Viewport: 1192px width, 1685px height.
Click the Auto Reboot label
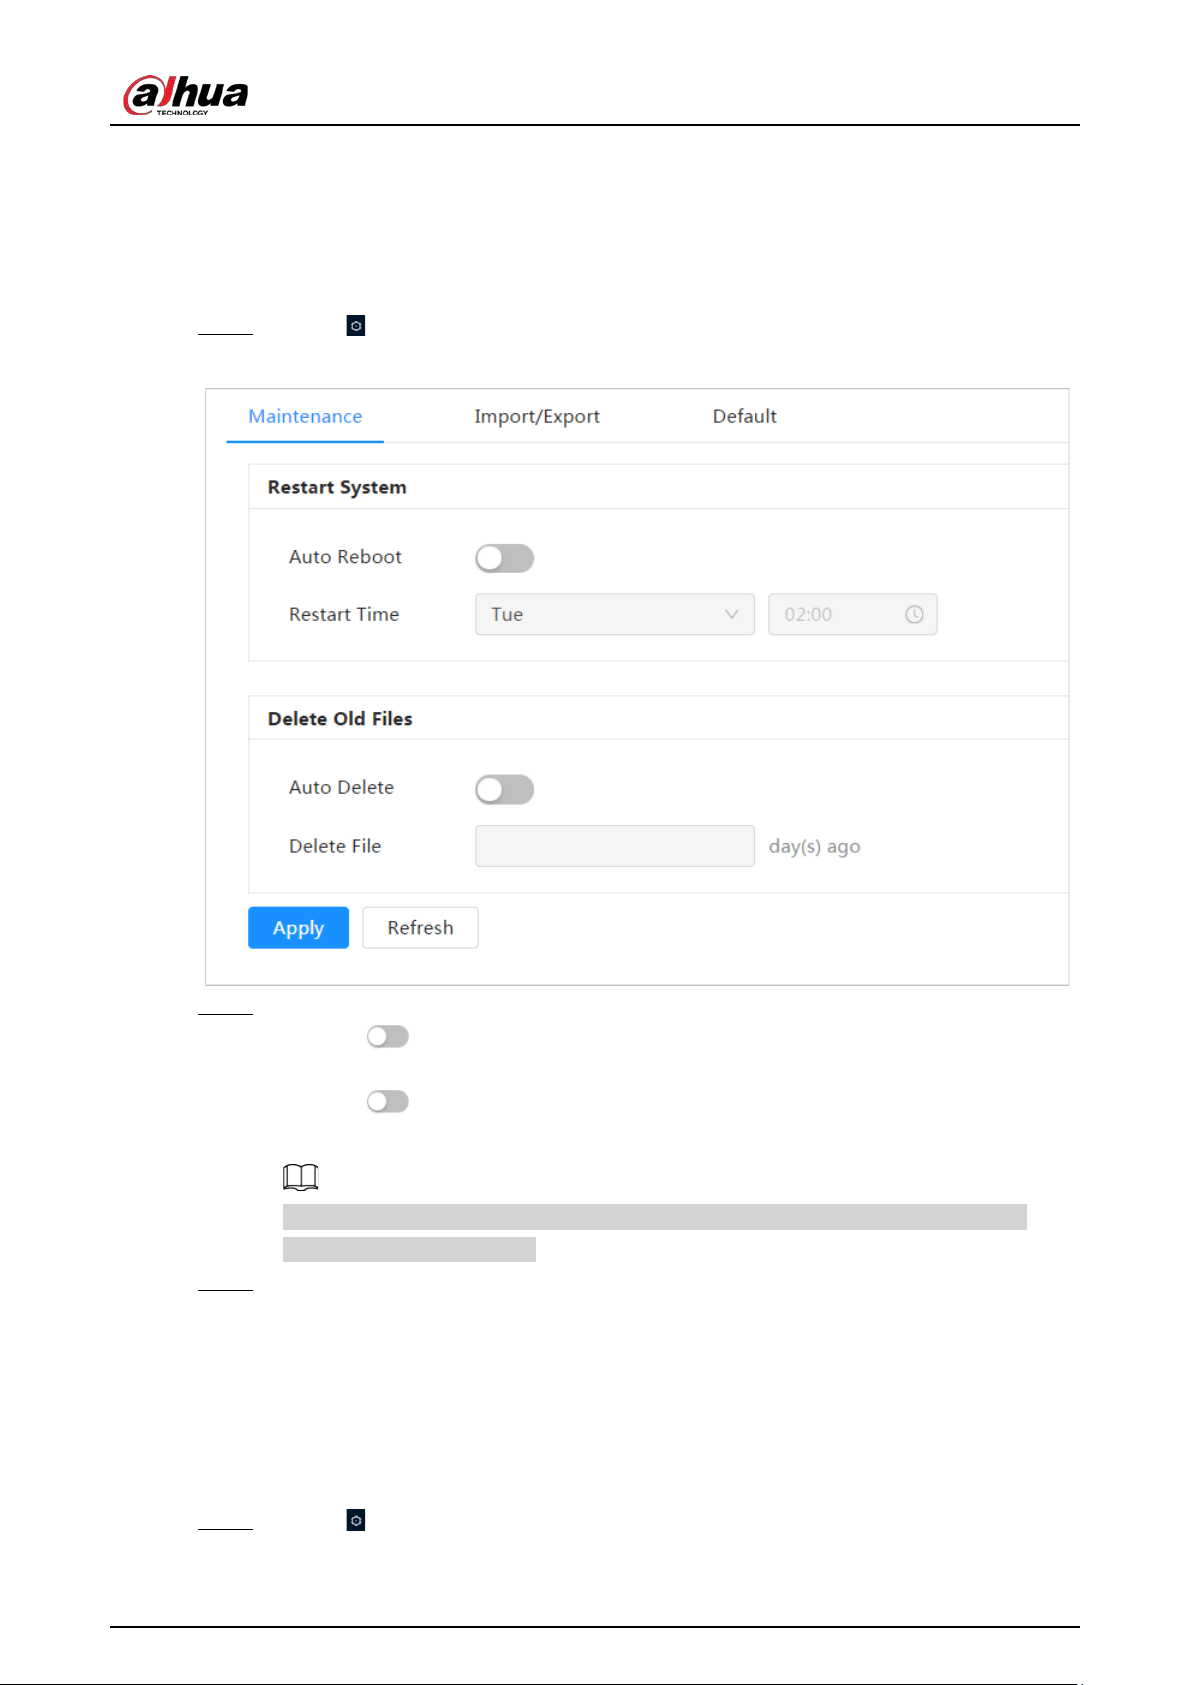point(345,557)
